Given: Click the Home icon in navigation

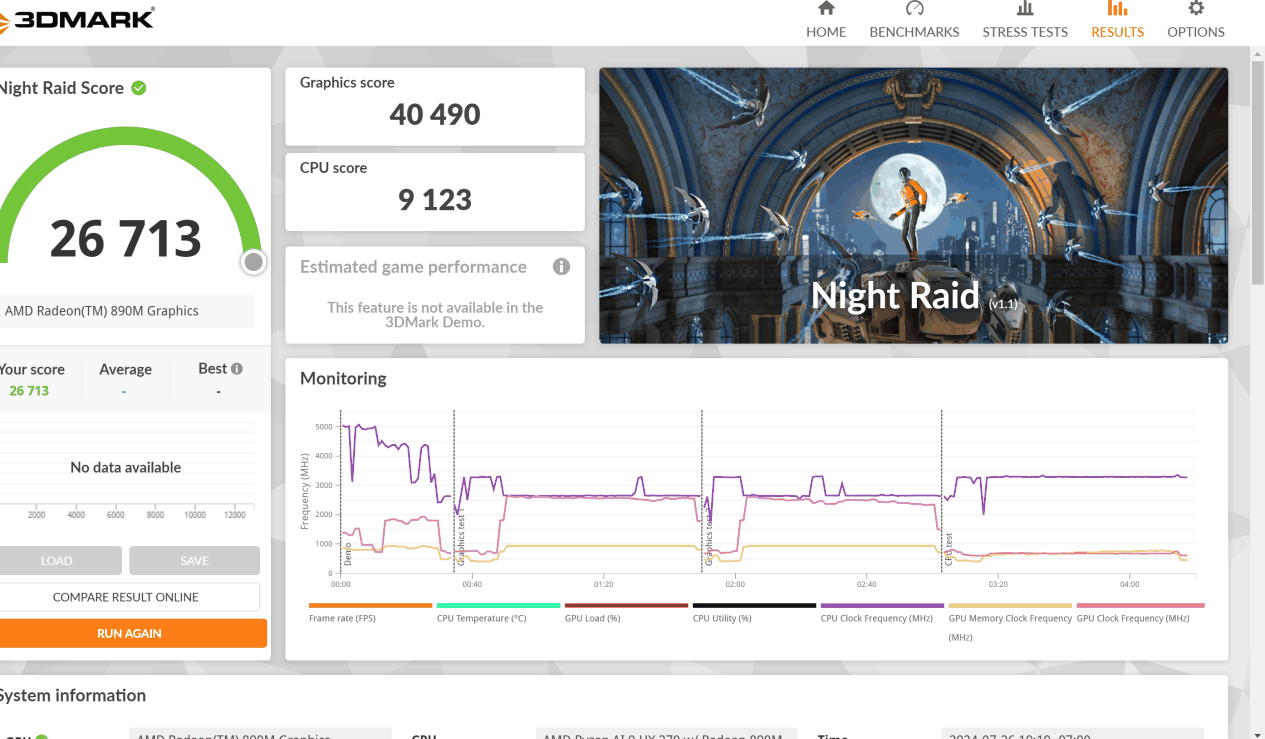Looking at the screenshot, I should pos(826,9).
